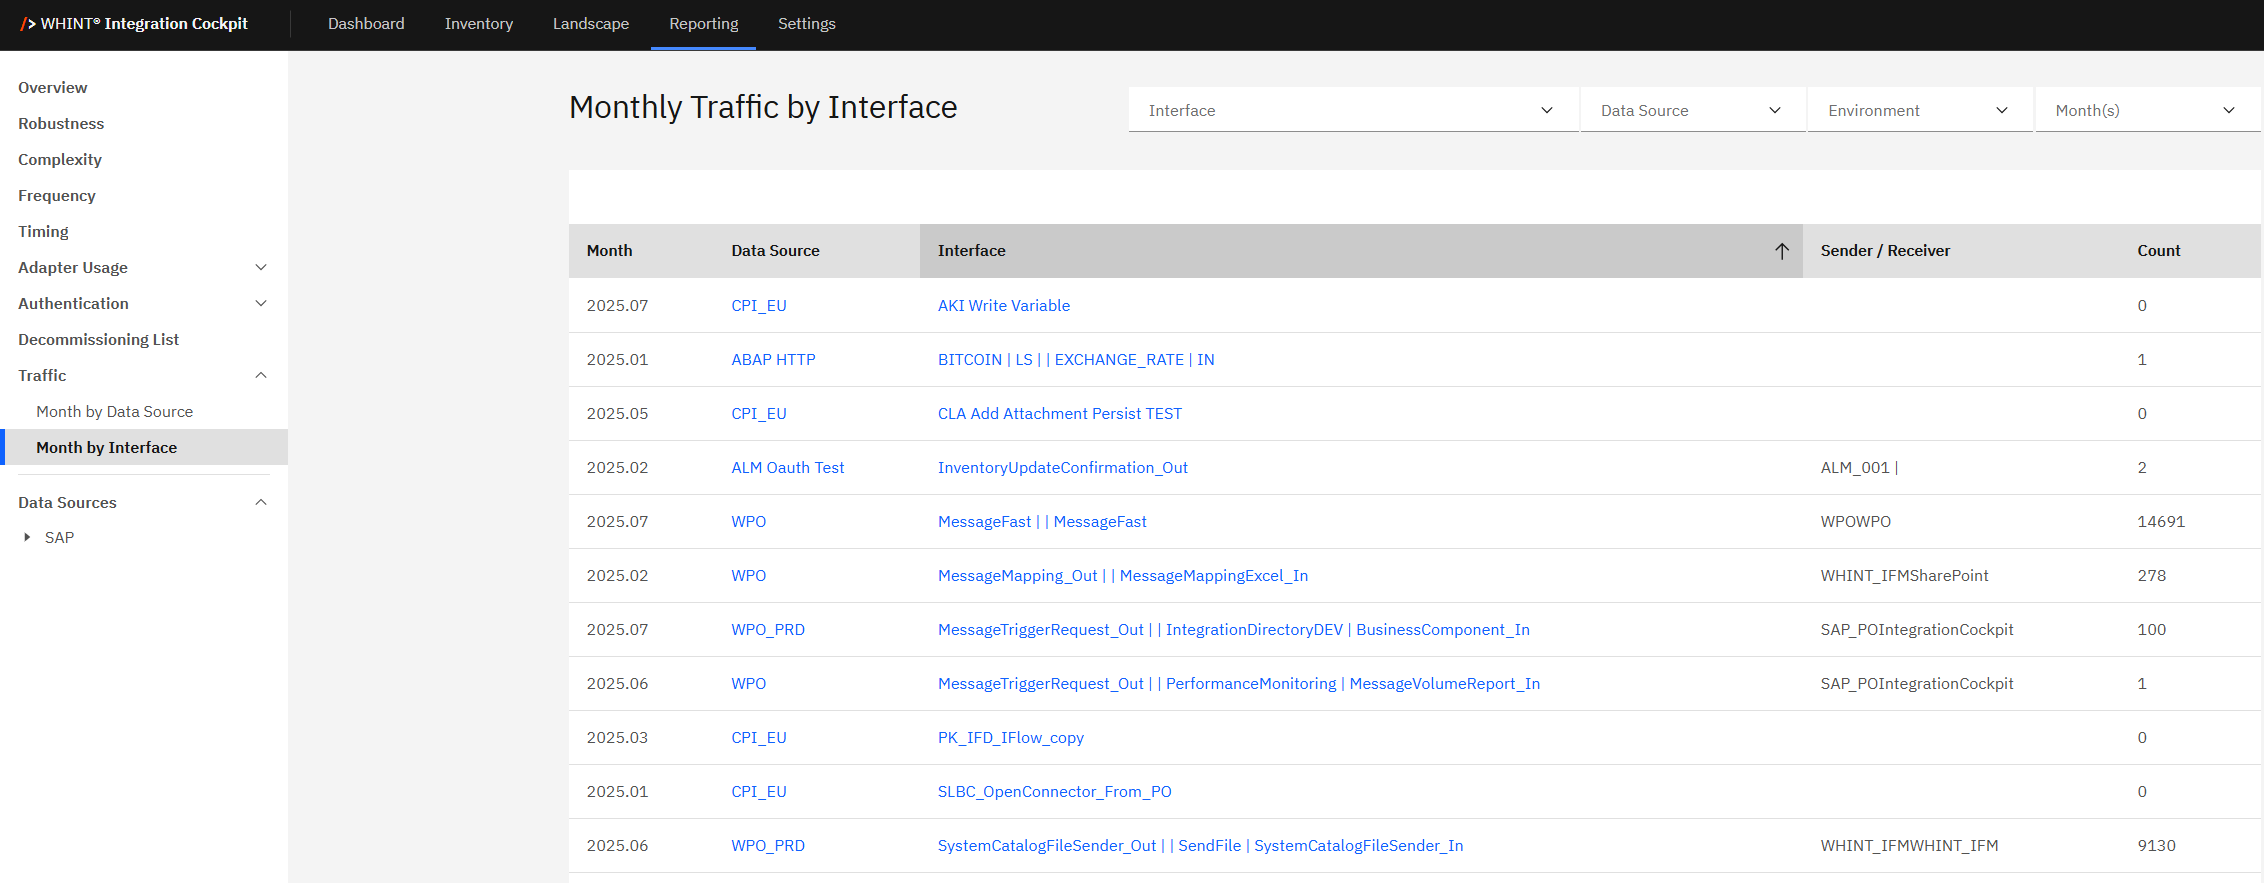This screenshot has height=883, width=2264.
Task: Click the sort arrow in Interface column
Action: [1781, 251]
